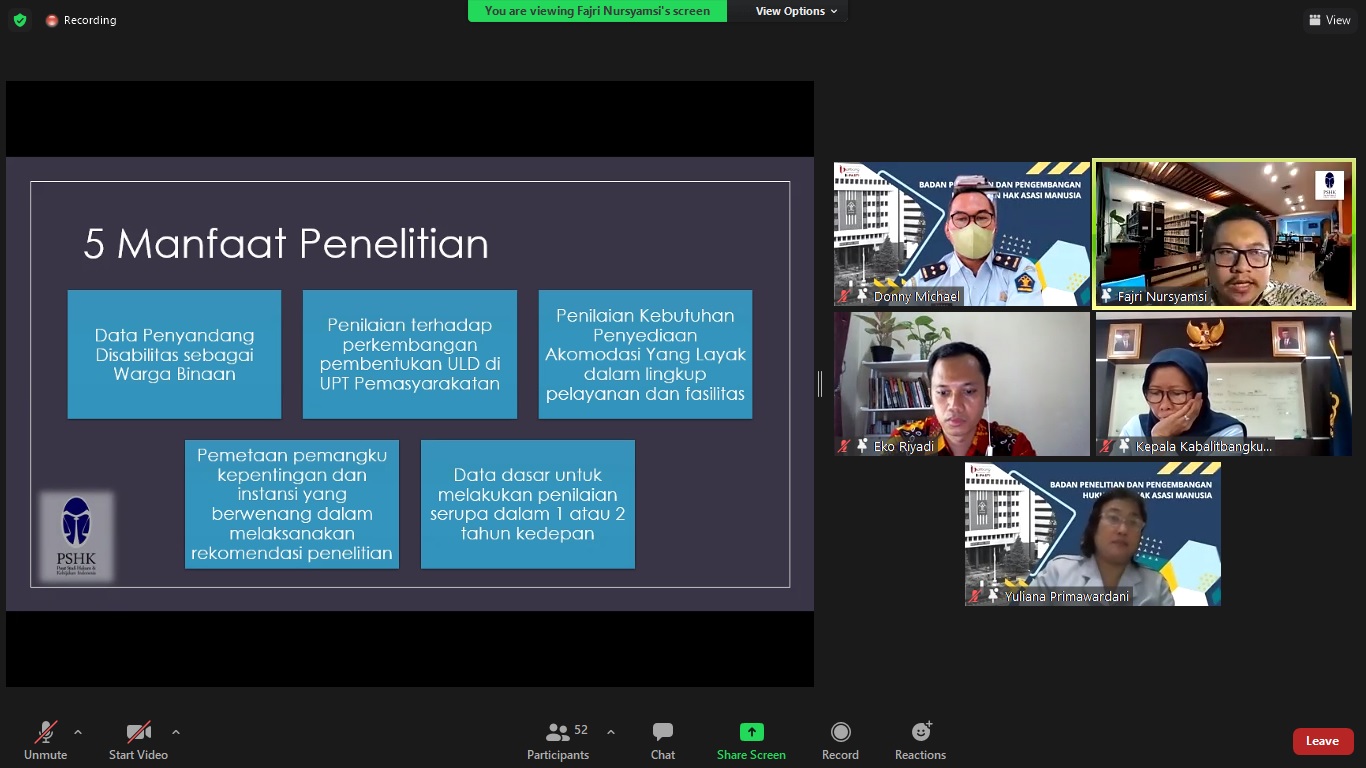Click the red Leave button

click(1322, 741)
